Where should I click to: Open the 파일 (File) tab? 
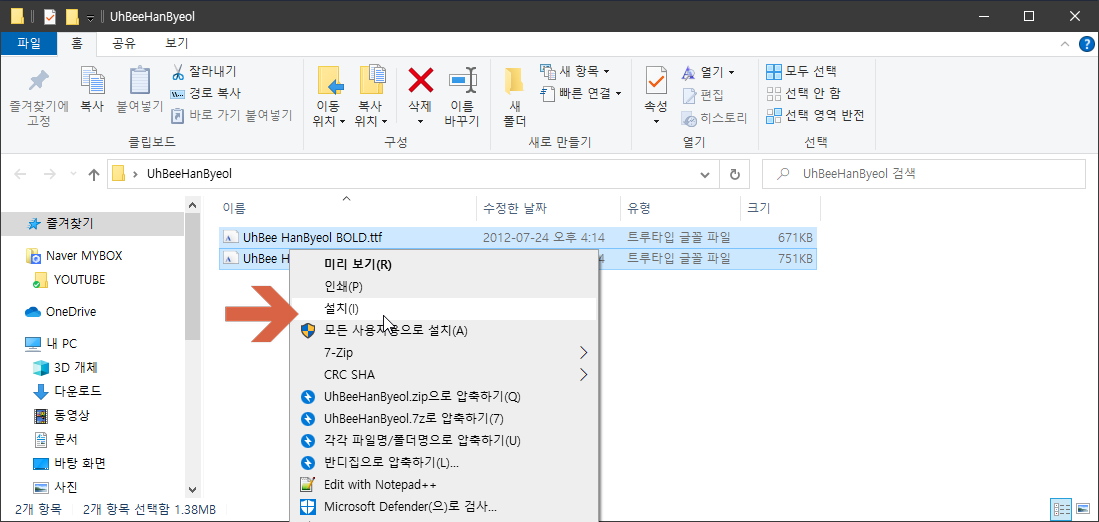pyautogui.click(x=29, y=43)
